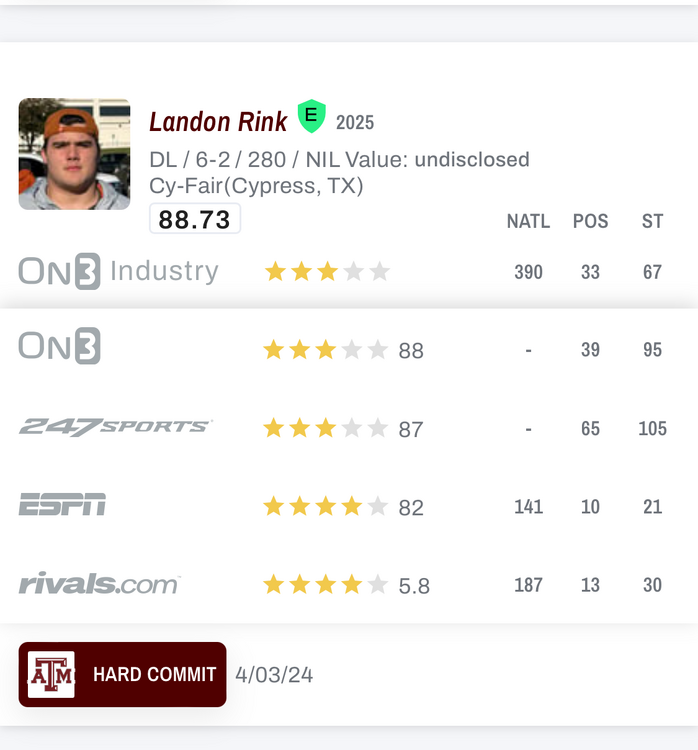The height and width of the screenshot is (750, 698).
Task: Click the NATL column header
Action: point(528,221)
